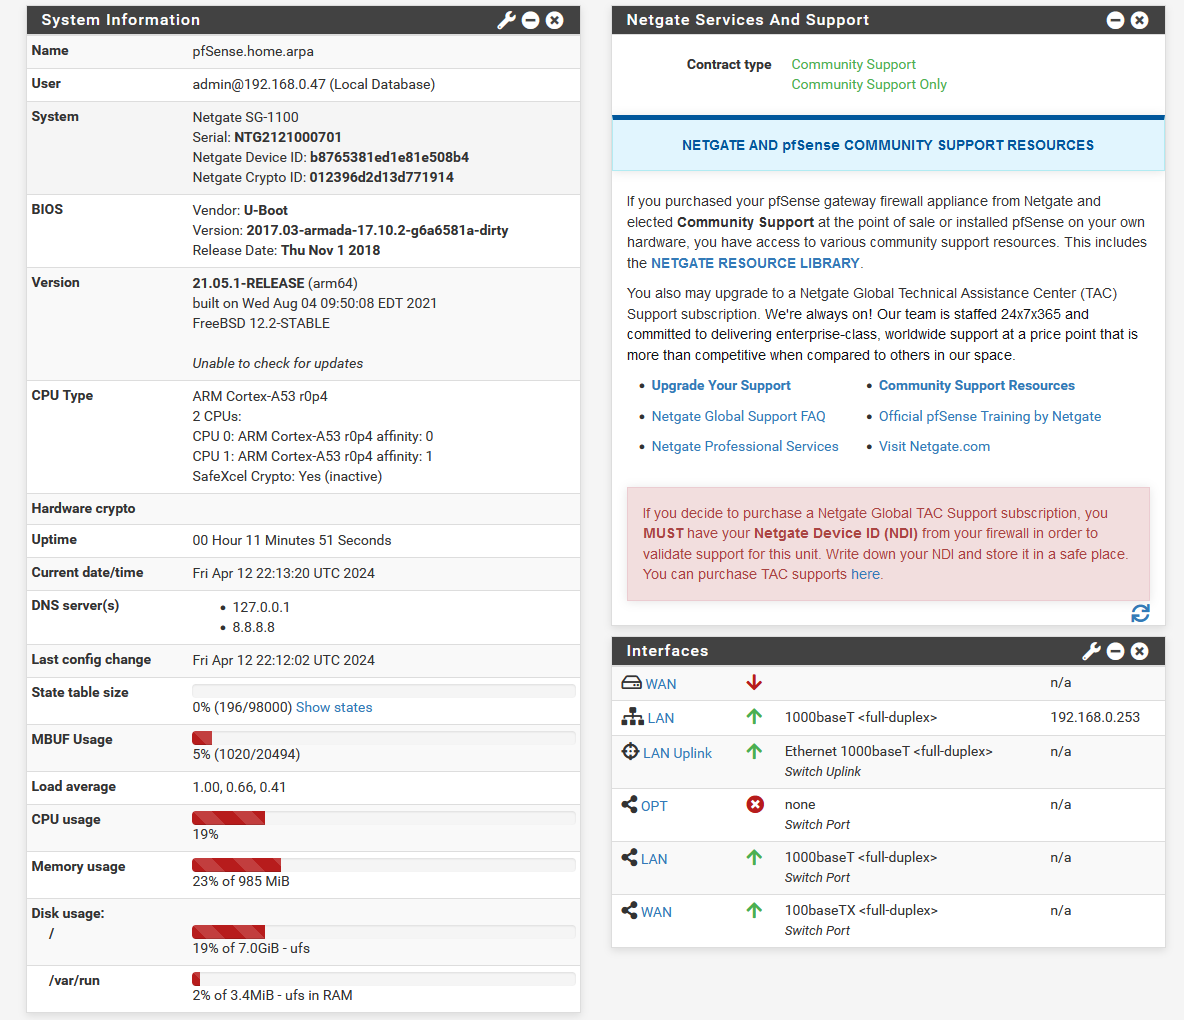Viewport: 1184px width, 1020px height.
Task: Click the Interfaces widget wrench icon
Action: tap(1091, 651)
